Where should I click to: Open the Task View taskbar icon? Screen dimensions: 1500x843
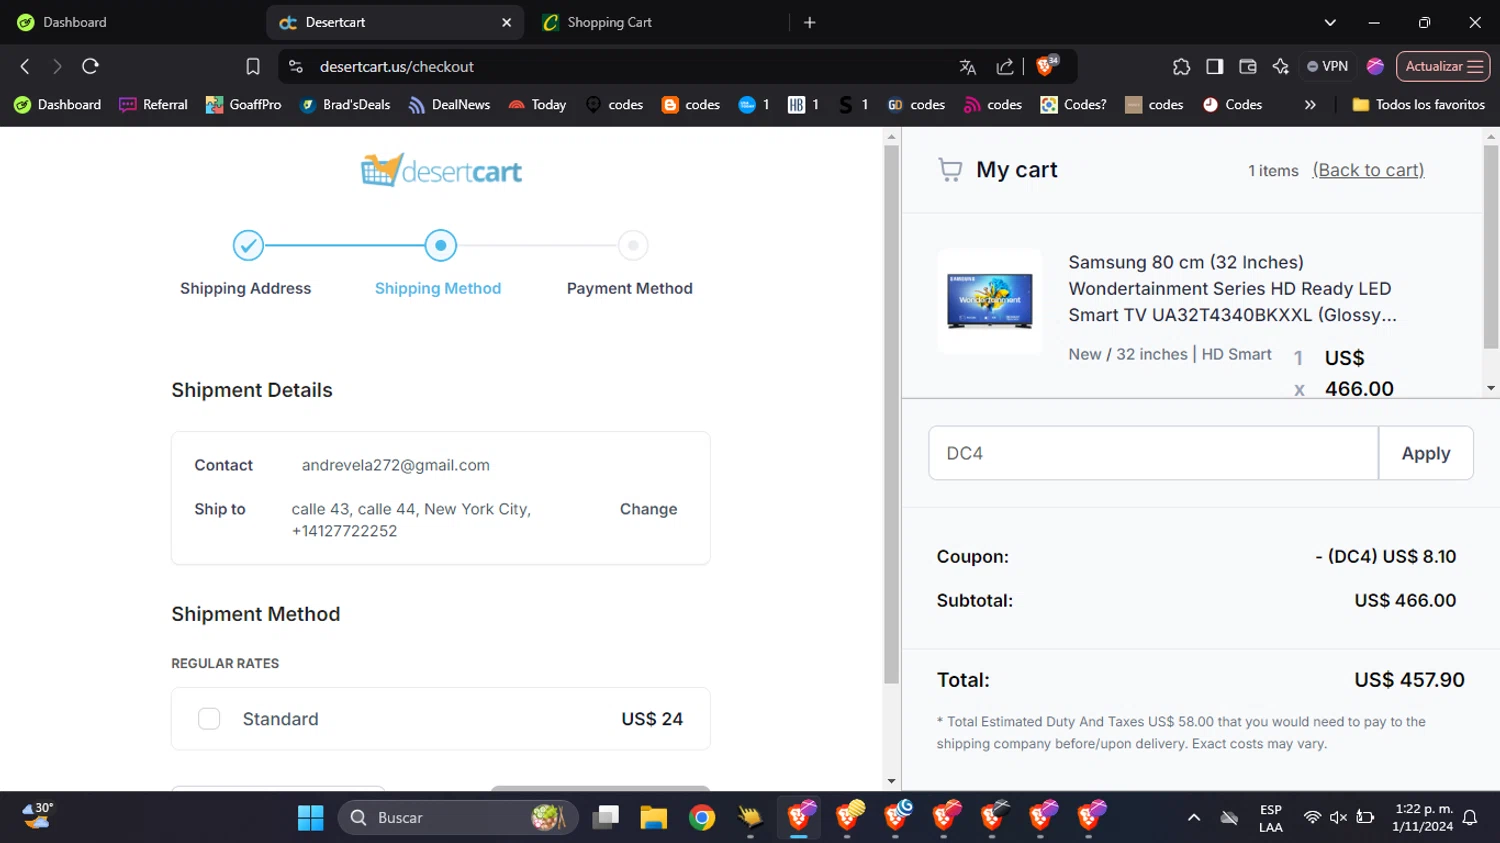click(606, 818)
